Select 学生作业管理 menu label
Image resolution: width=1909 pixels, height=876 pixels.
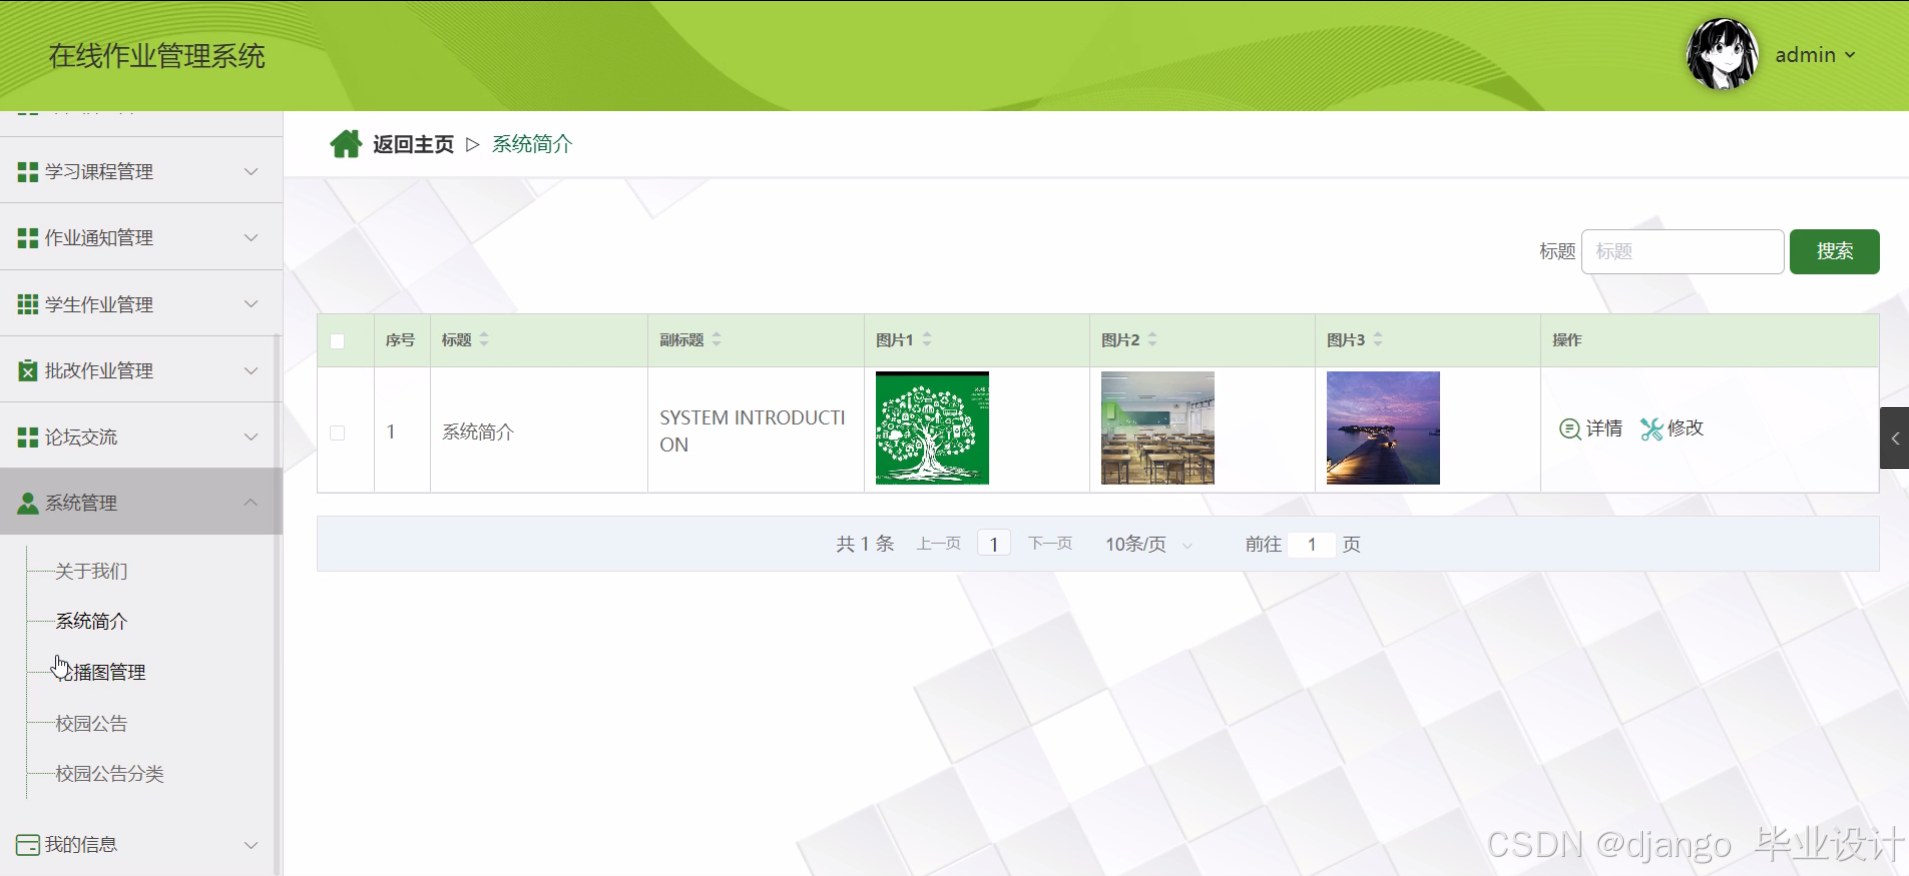click(x=99, y=304)
